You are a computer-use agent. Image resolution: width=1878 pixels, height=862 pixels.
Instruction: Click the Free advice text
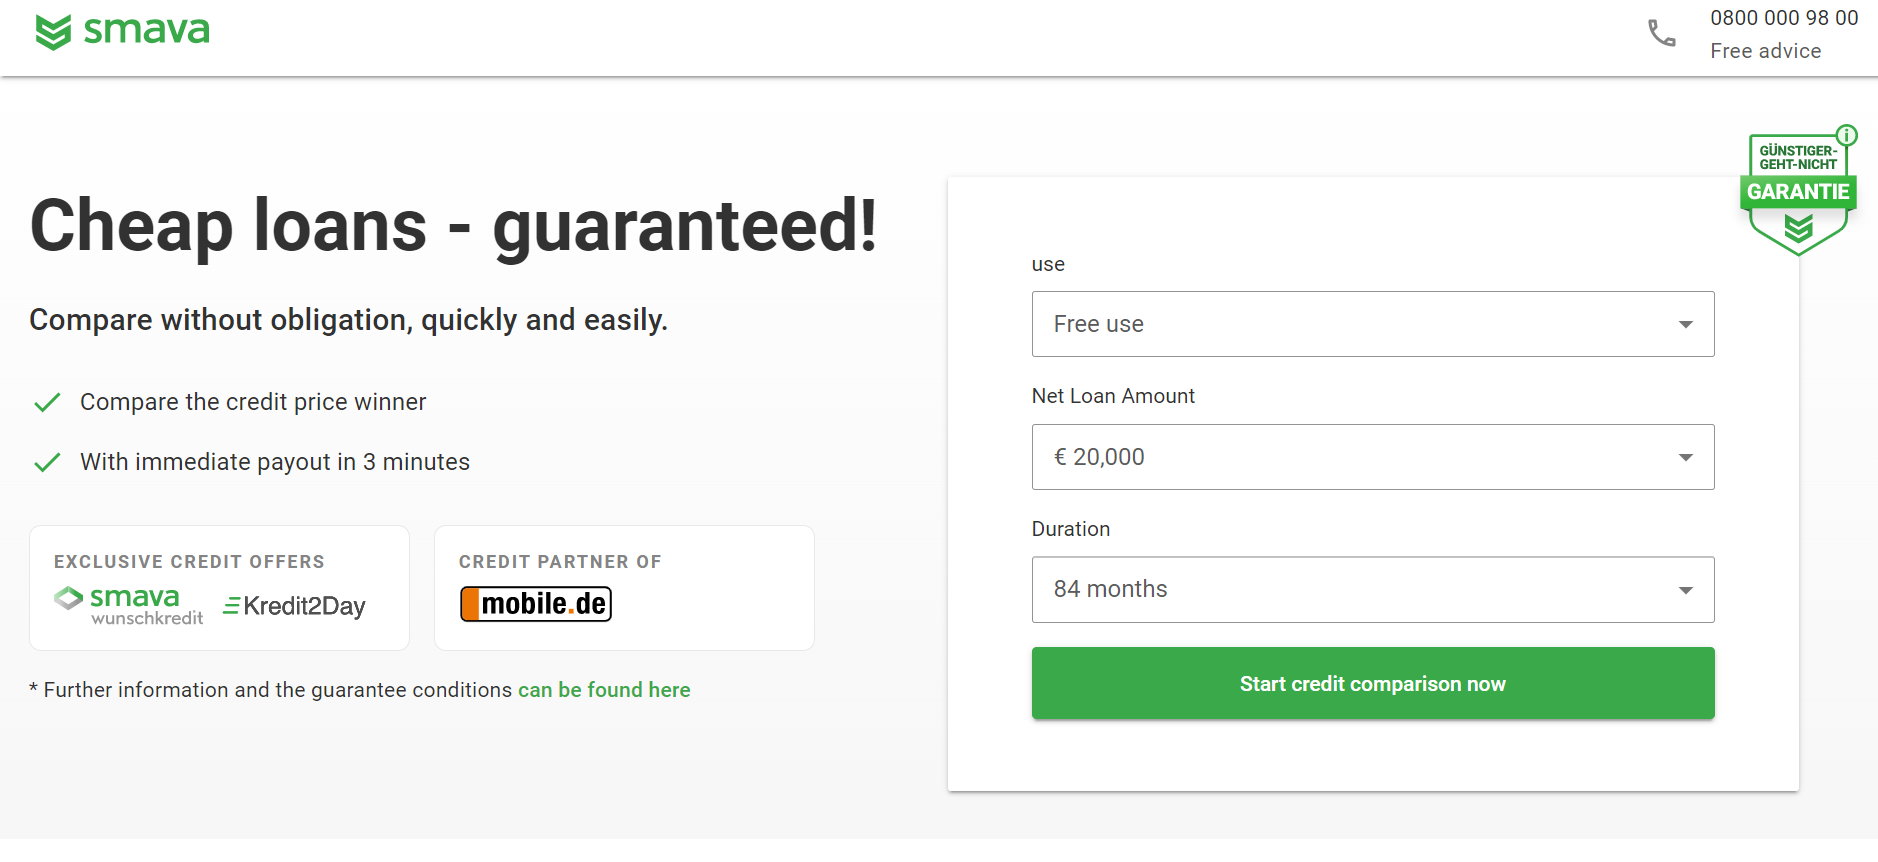1765,51
